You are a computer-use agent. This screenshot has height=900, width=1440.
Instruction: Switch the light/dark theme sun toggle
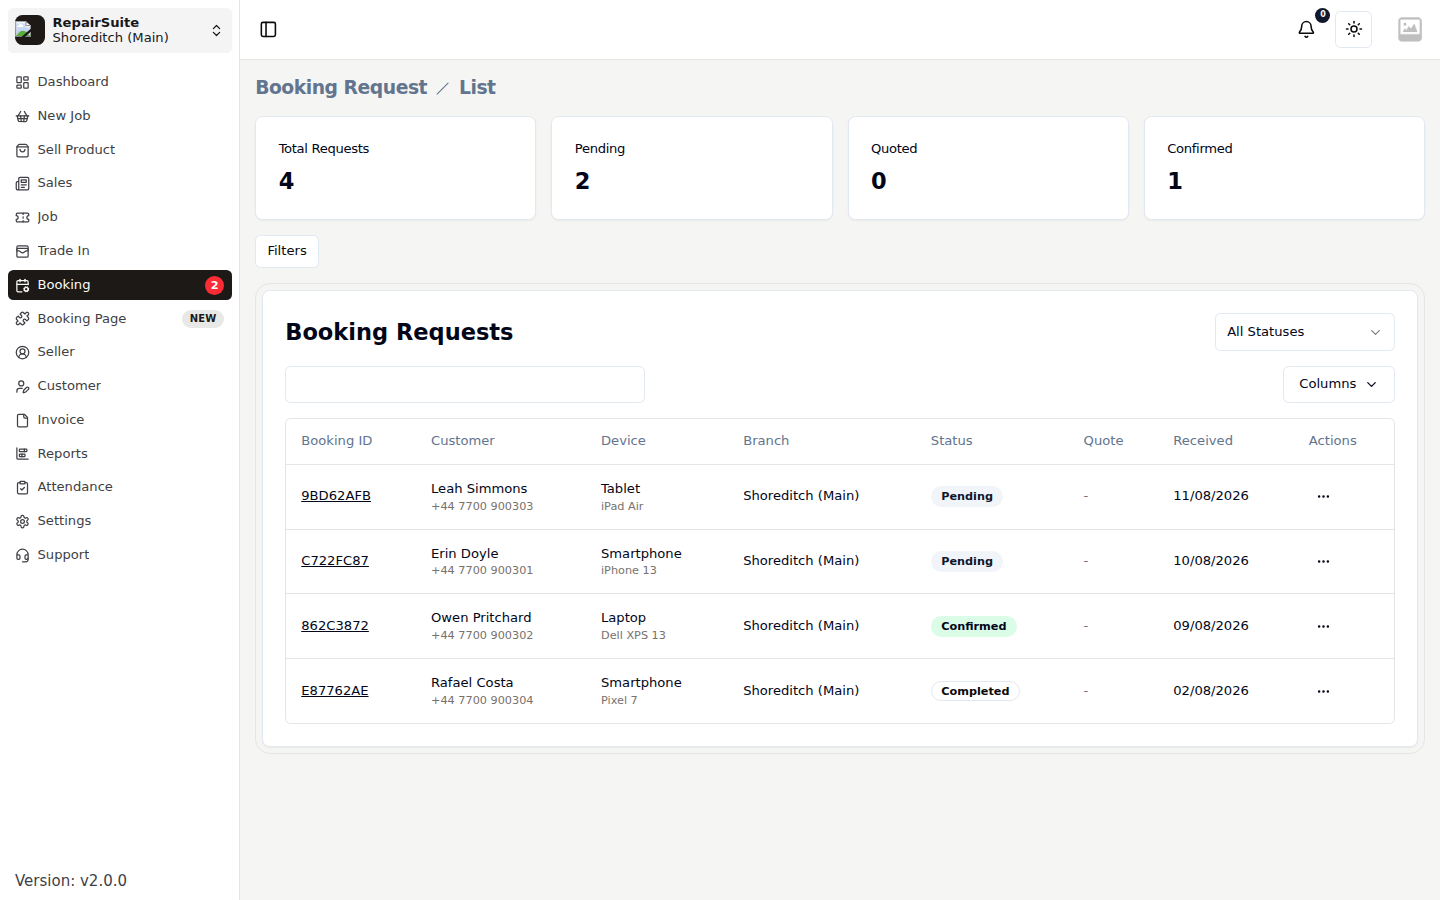coord(1354,30)
